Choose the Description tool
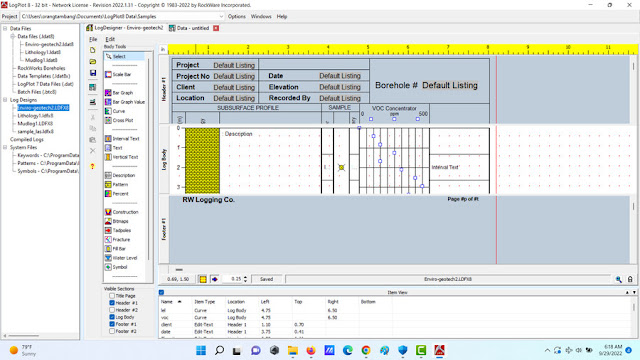The width and height of the screenshot is (640, 360). pos(120,175)
